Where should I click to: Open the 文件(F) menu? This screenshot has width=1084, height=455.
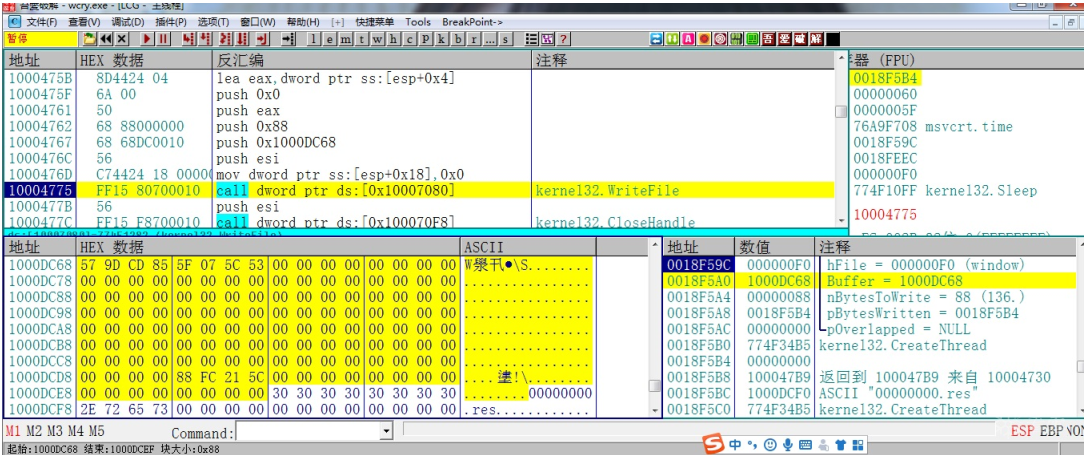(41, 22)
